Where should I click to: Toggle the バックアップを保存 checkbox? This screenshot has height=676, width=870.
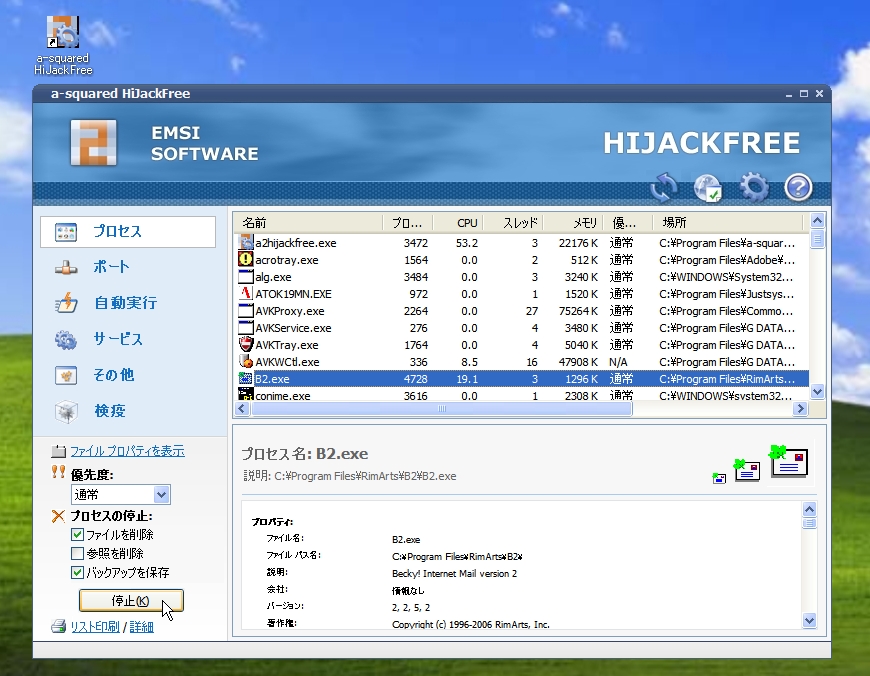point(78,572)
